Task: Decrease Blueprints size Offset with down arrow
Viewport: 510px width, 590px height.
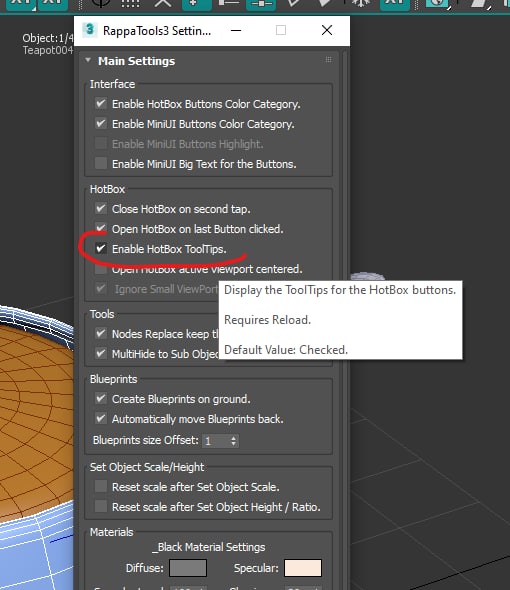Action: 233,444
